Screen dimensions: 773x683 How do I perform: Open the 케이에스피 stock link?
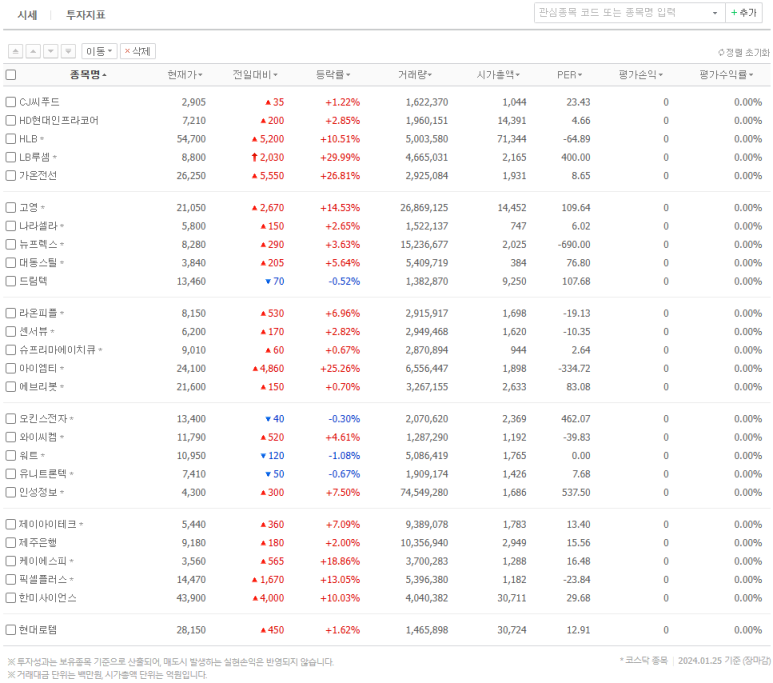click(x=43, y=561)
